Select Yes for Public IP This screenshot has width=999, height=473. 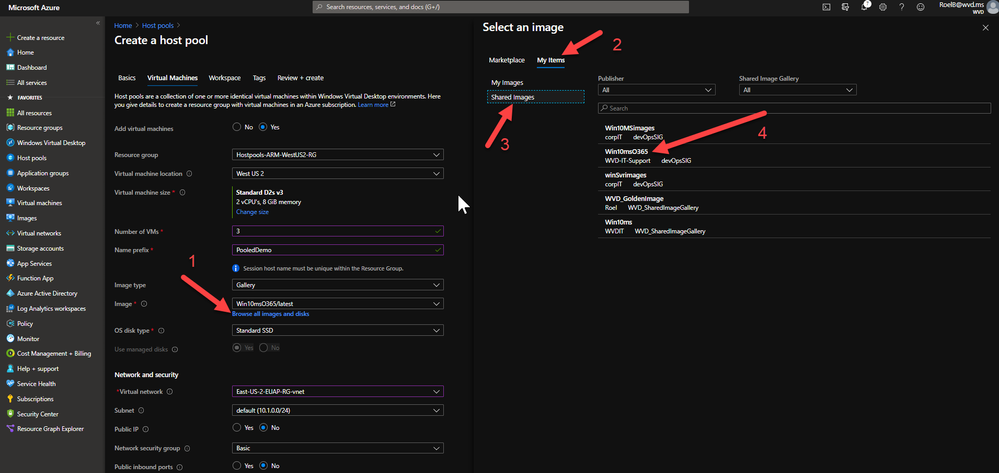click(x=238, y=427)
